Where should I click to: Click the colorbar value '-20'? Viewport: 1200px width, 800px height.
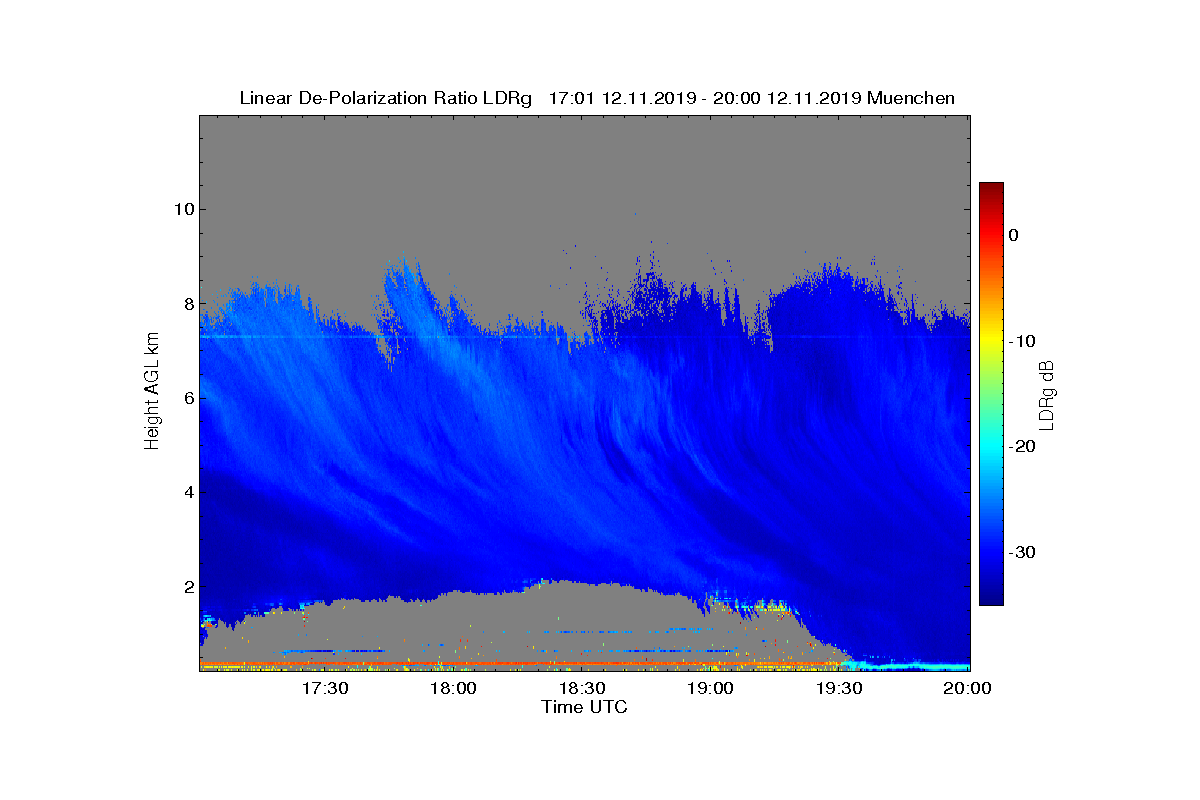coord(1020,447)
